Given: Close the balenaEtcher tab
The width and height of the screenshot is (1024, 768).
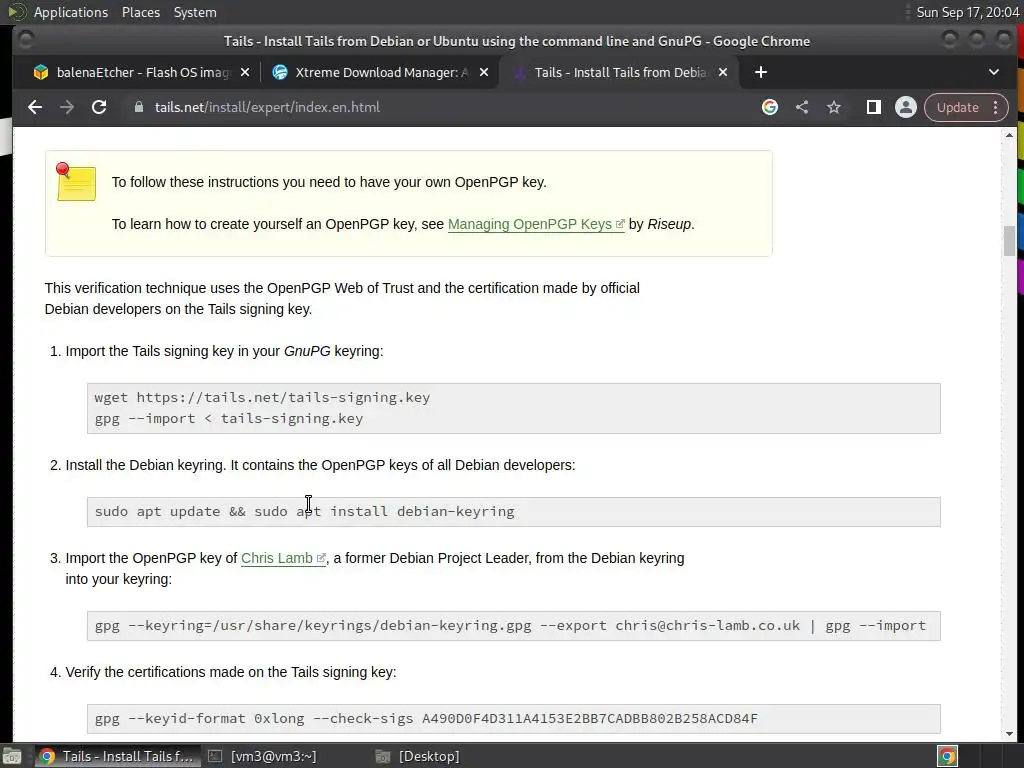Looking at the screenshot, I should (x=245, y=72).
